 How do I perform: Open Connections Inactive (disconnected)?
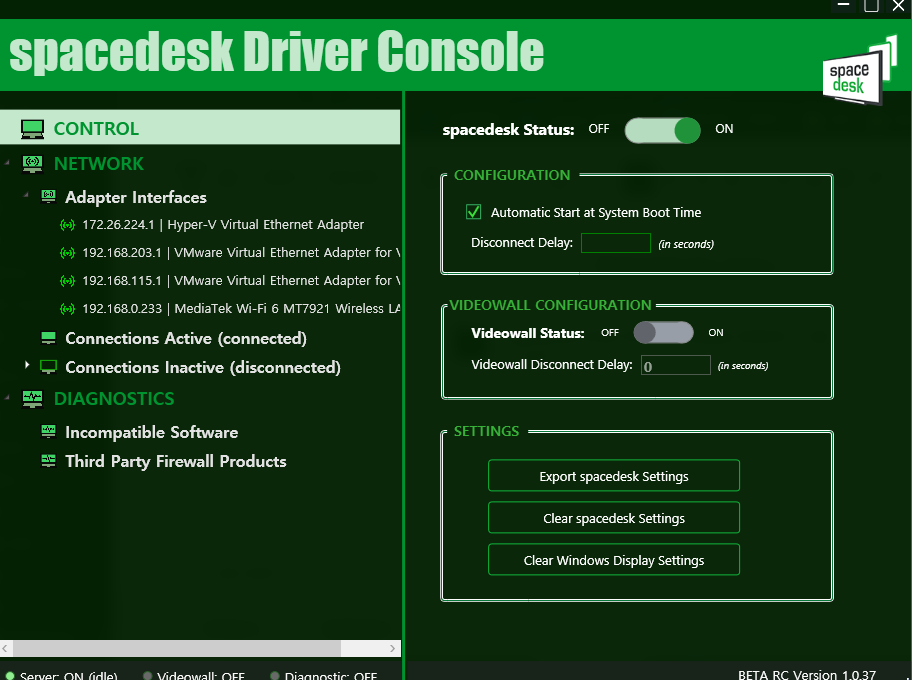coord(203,368)
